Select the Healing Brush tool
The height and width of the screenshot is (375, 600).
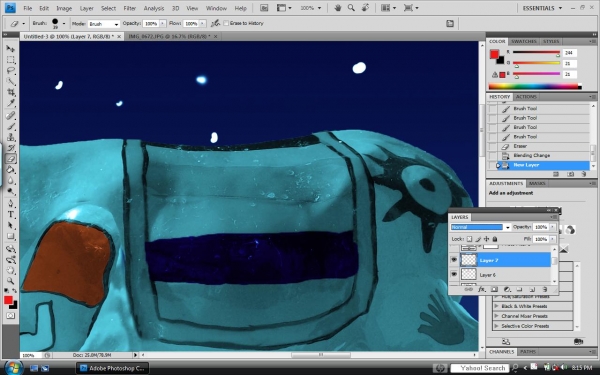10,116
